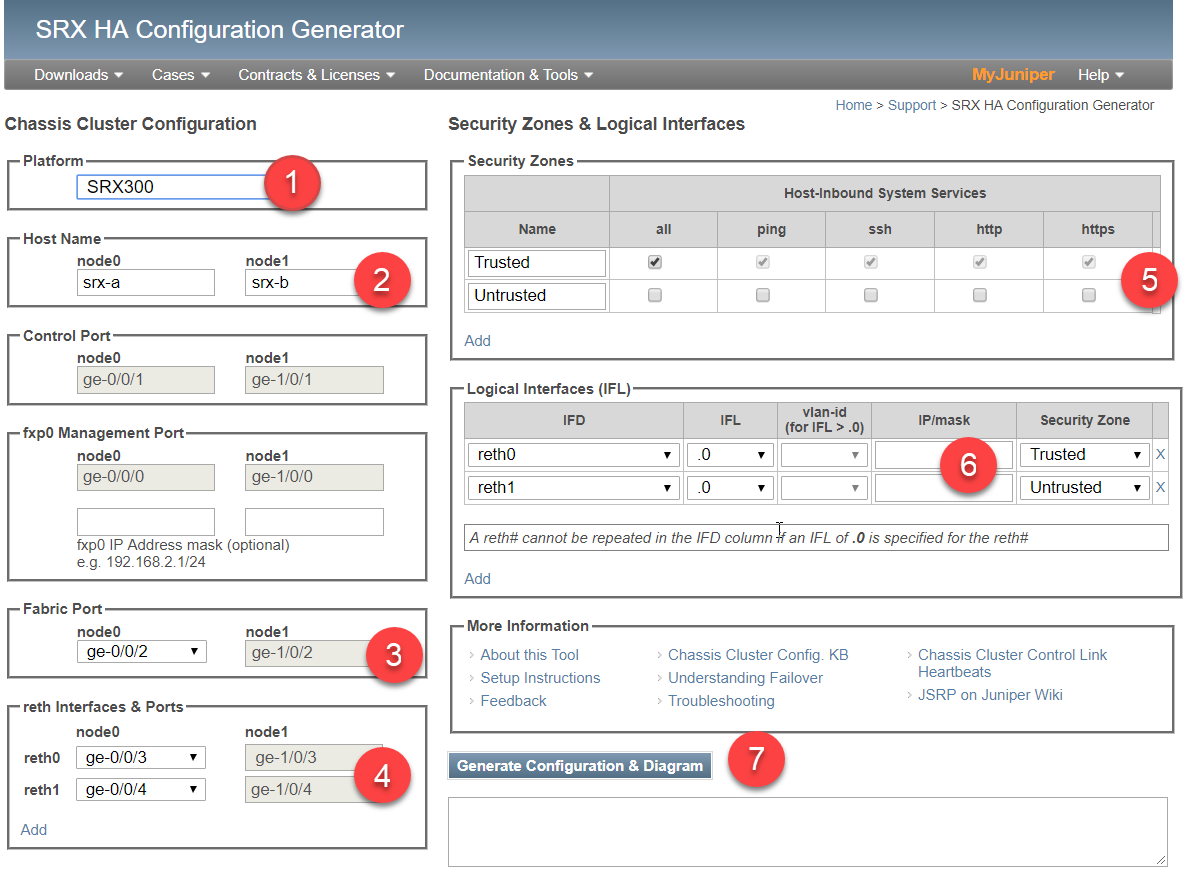Viewport: 1190px width, 875px height.
Task: Click node1 fxp0 IP address field
Action: point(314,522)
